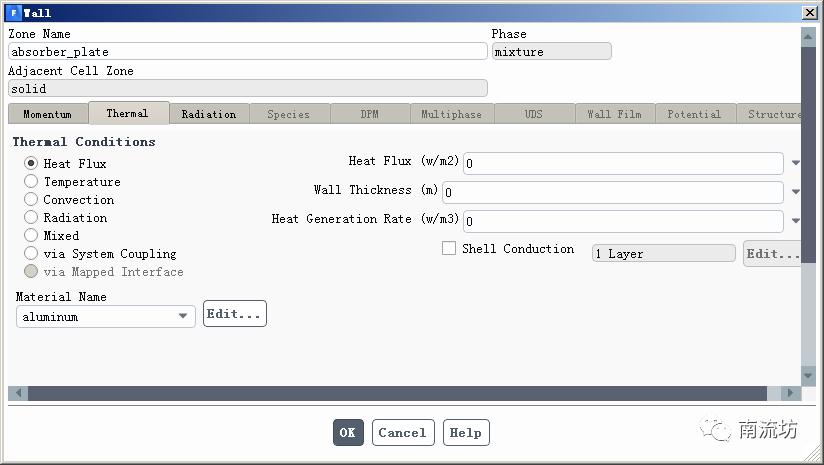Click the Phase mixture field
824x465 pixels.
(x=552, y=51)
